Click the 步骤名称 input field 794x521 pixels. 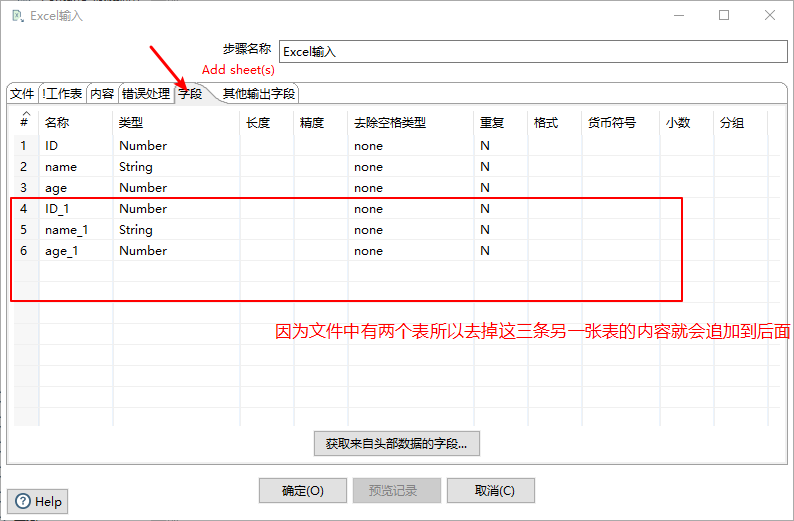click(533, 52)
